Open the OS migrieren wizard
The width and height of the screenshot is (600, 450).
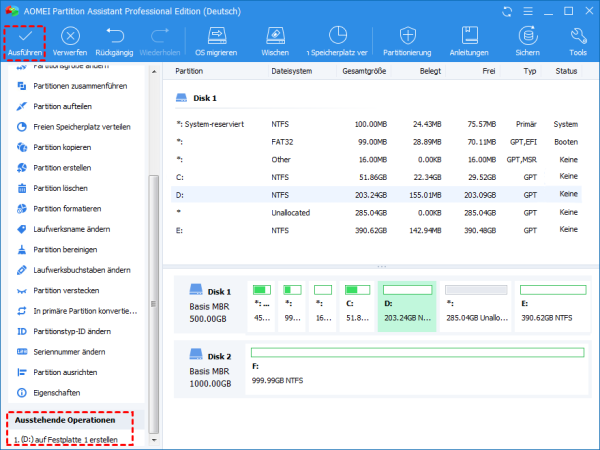click(216, 42)
